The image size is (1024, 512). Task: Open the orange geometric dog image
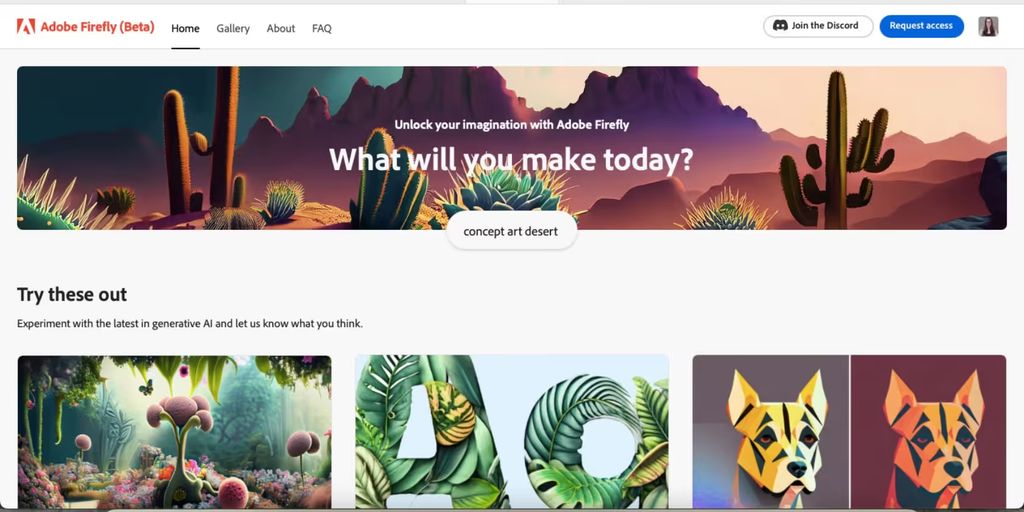[x=929, y=432]
